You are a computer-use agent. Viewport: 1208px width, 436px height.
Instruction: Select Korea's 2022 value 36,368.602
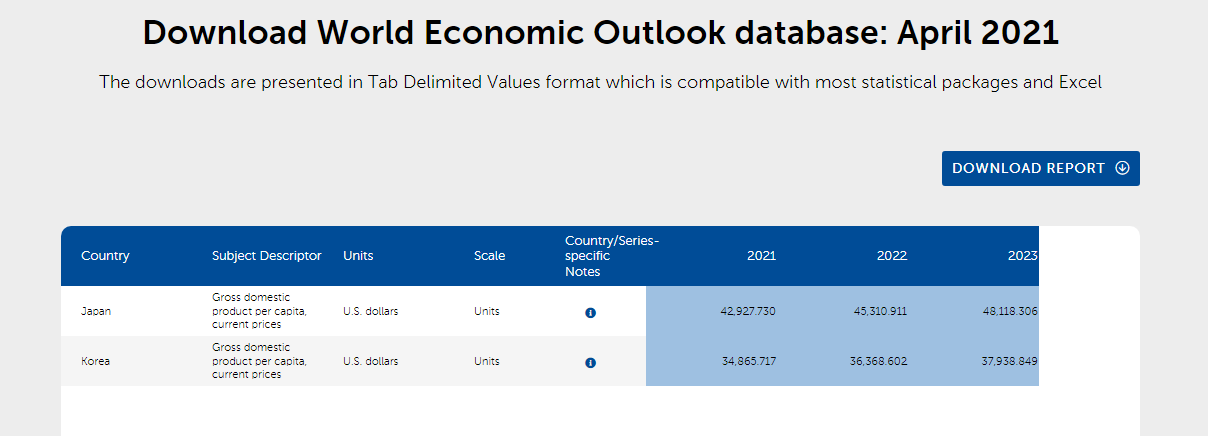point(879,361)
